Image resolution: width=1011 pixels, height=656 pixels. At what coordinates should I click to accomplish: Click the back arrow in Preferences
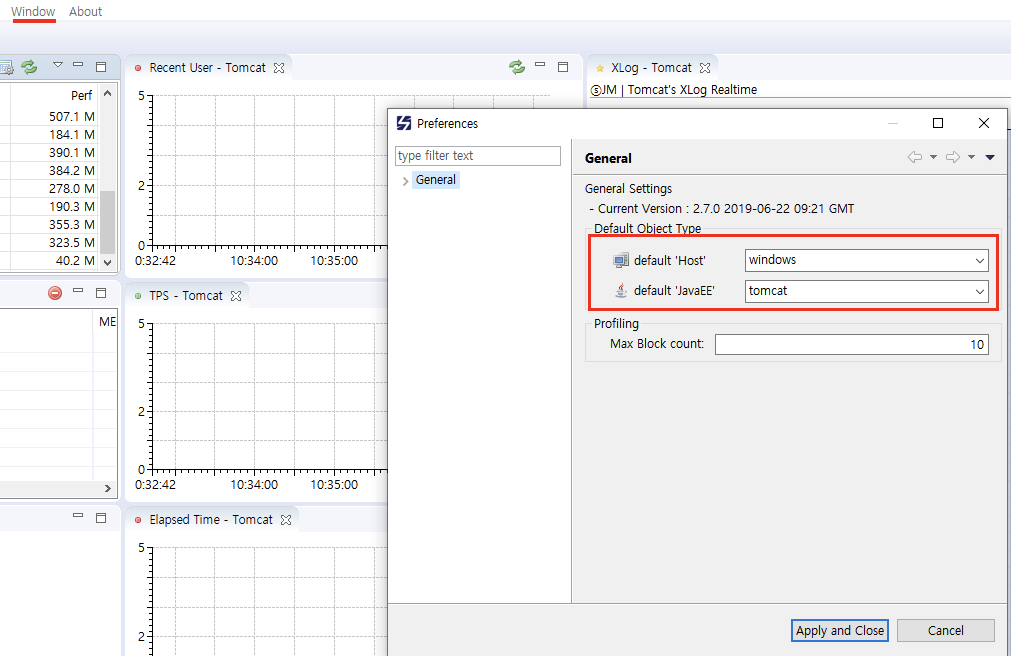914,157
